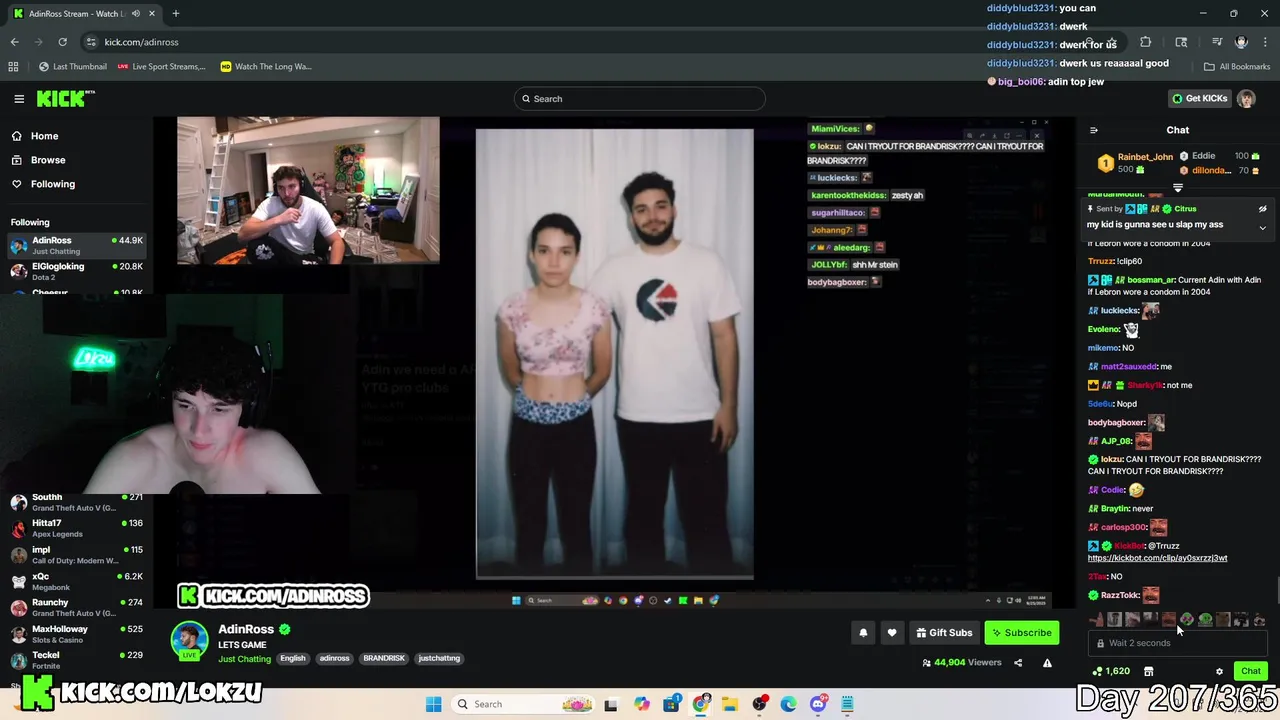
Task: Expand the gift leaderboard handle
Action: [1178, 188]
